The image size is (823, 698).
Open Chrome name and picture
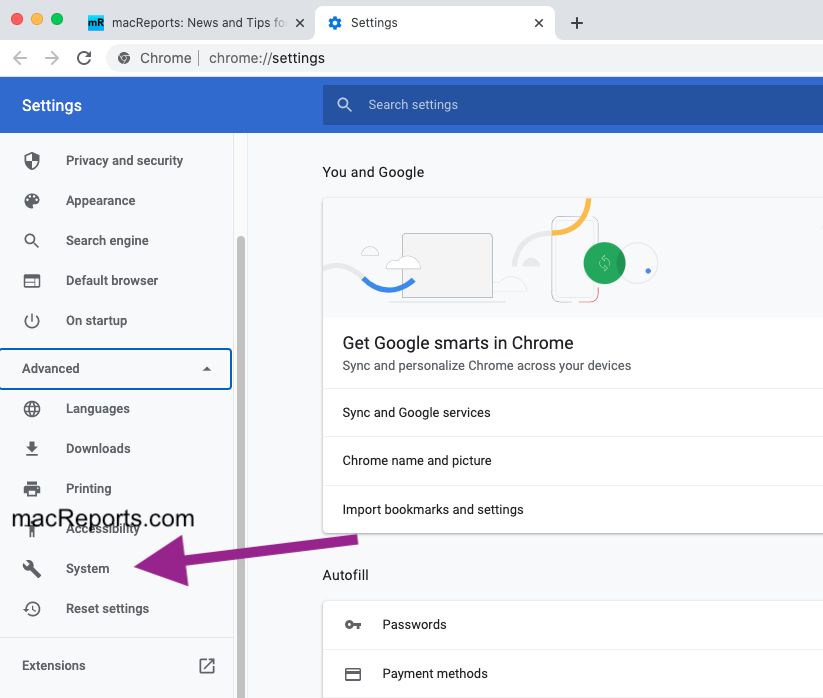point(573,461)
